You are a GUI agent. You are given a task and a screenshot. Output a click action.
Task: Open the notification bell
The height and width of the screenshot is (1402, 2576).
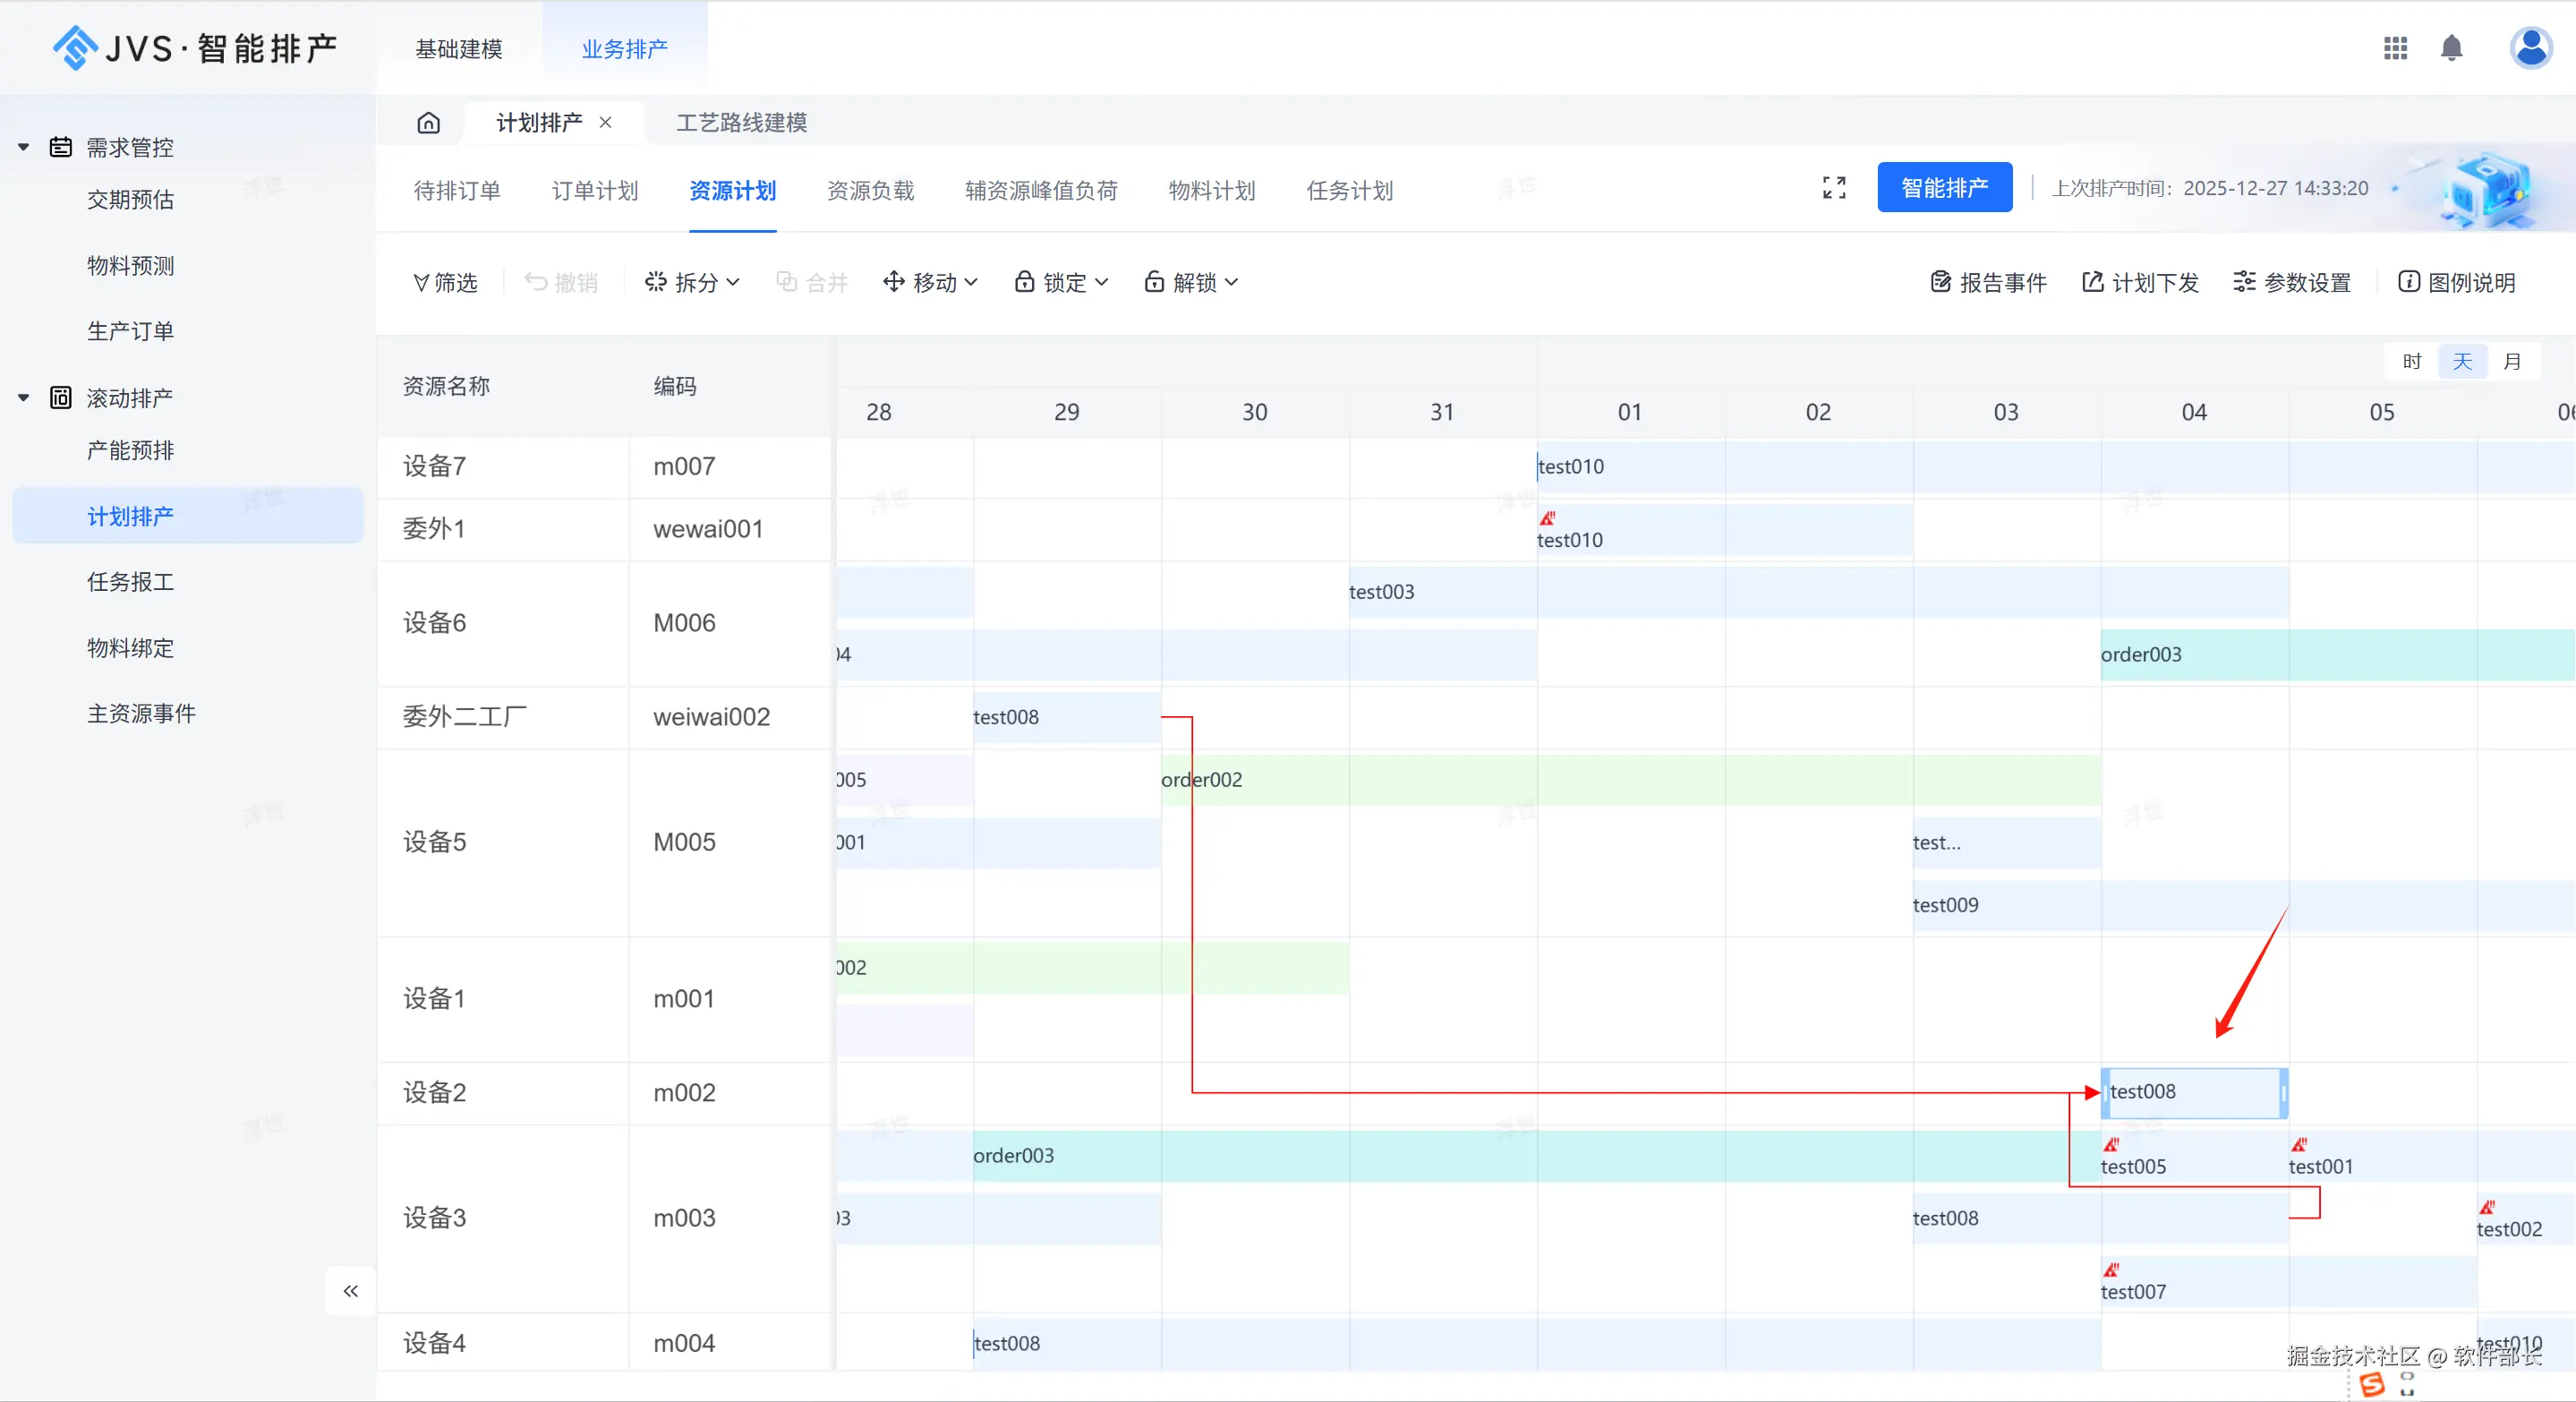(x=2451, y=48)
